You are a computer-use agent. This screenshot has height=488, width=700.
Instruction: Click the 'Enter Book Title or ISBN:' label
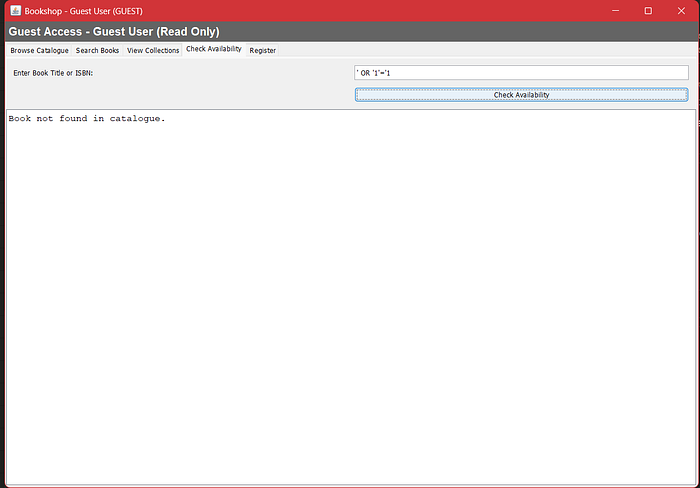[x=53, y=73]
